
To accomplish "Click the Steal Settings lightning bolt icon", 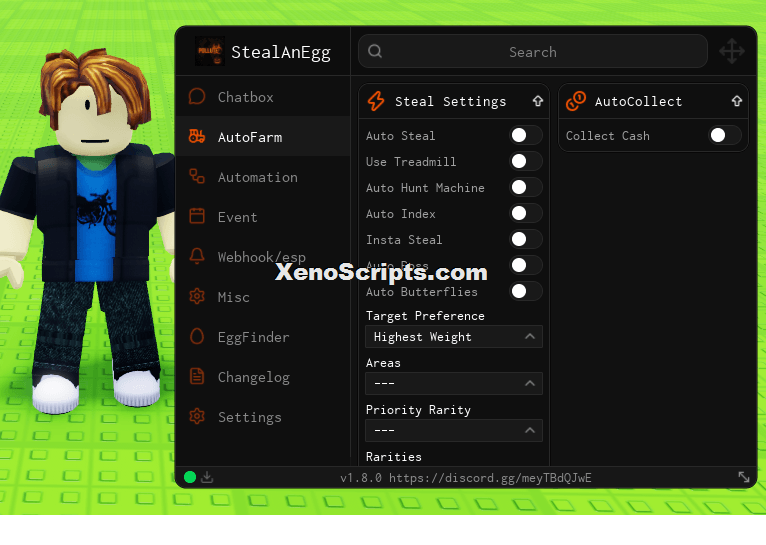I will [x=376, y=101].
